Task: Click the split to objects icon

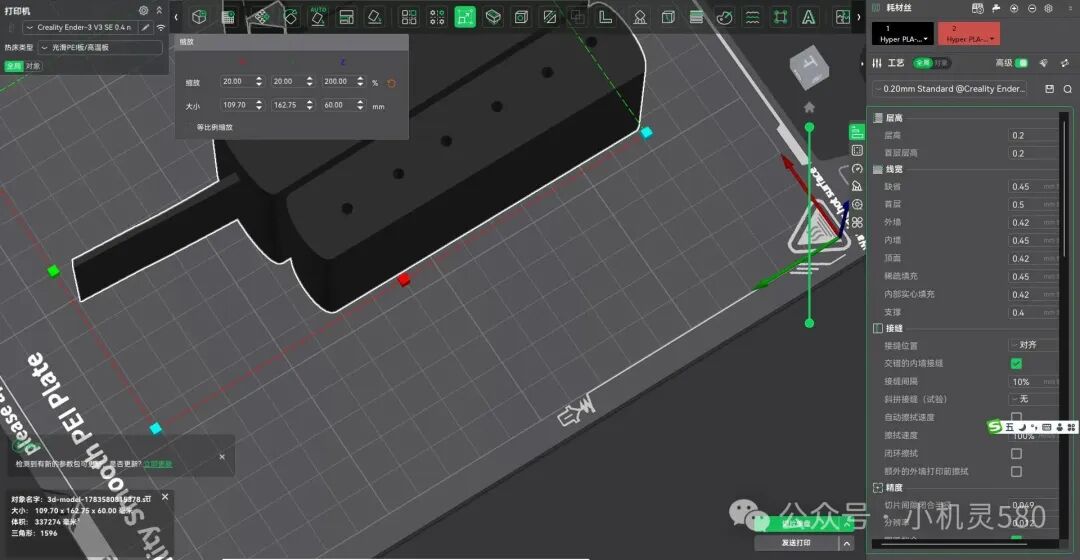Action: (409, 17)
